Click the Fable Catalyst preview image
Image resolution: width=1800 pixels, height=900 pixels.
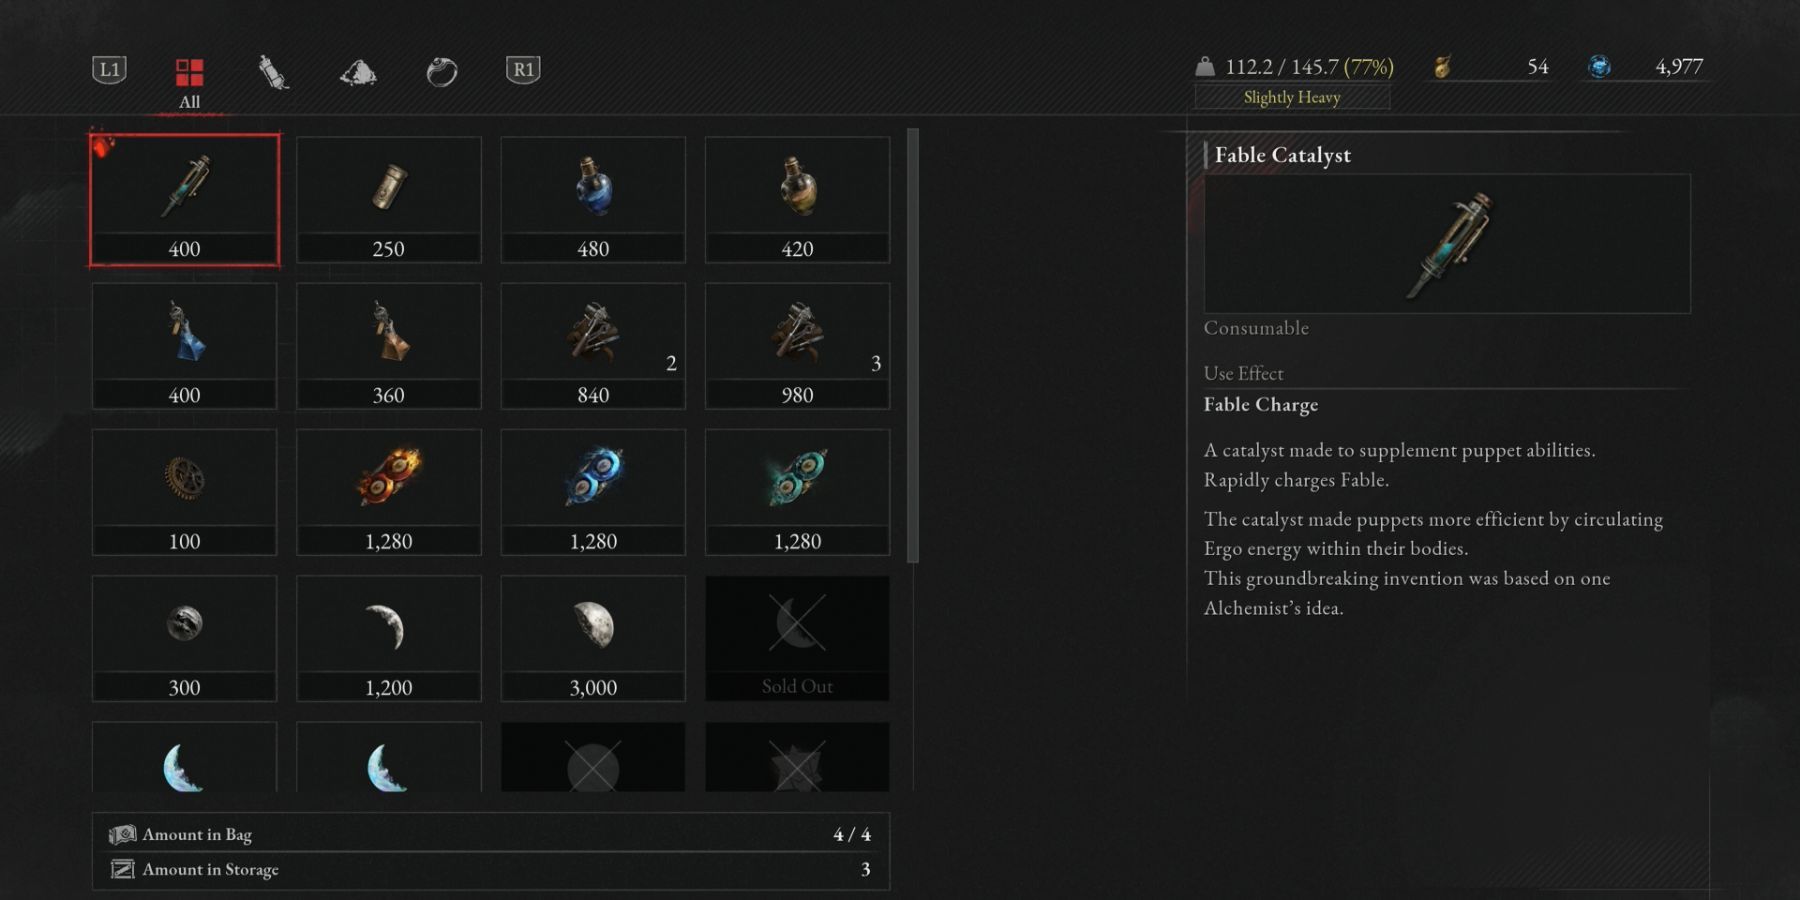[x=1447, y=244]
